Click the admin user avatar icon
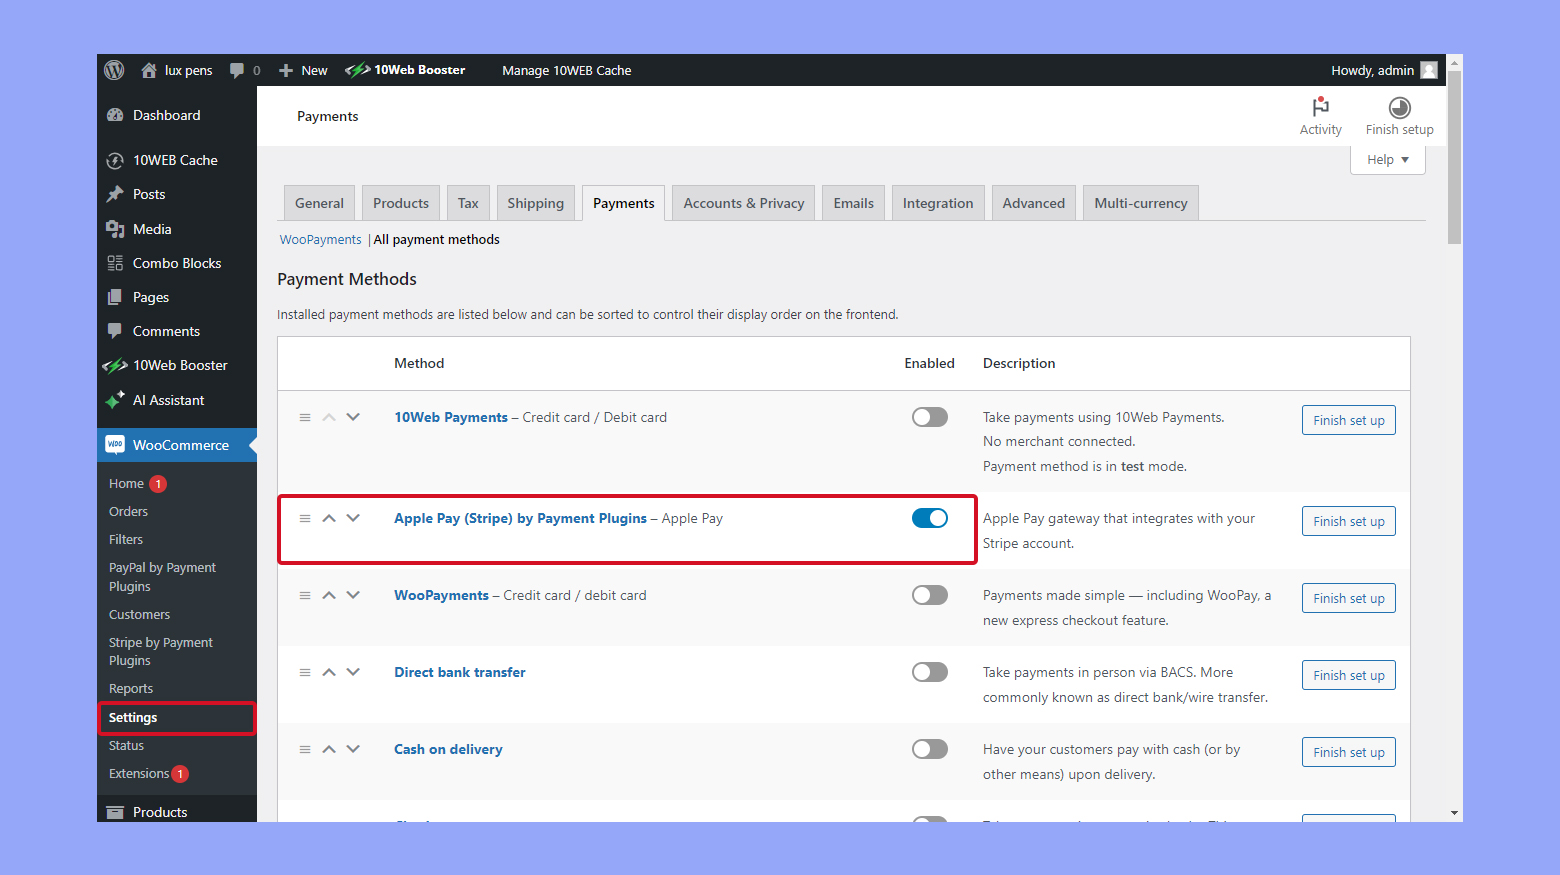This screenshot has width=1560, height=875. (1429, 70)
